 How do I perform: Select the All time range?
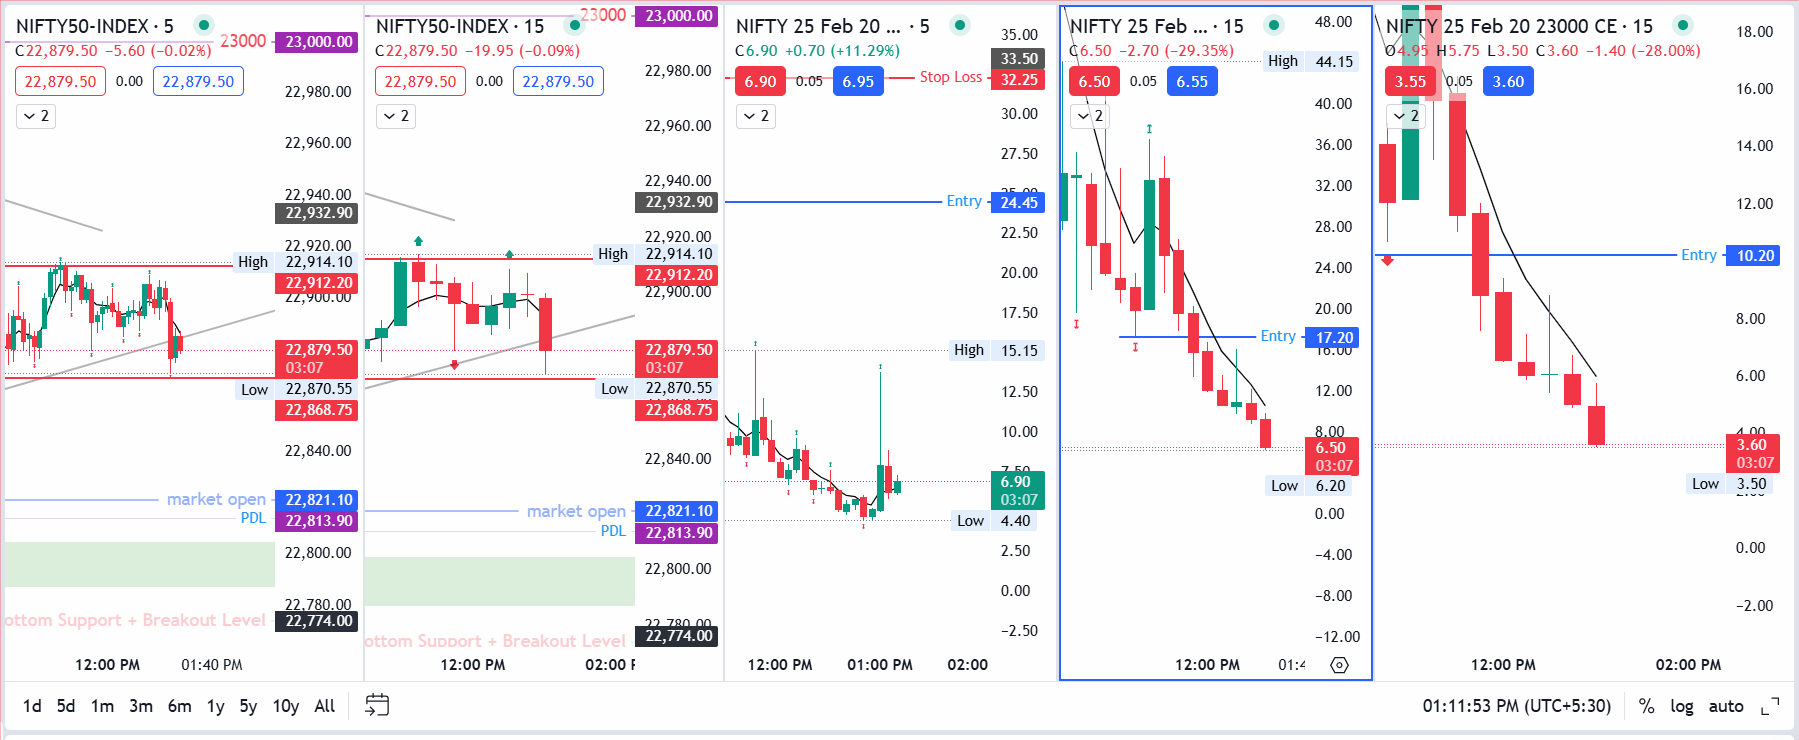tap(325, 706)
